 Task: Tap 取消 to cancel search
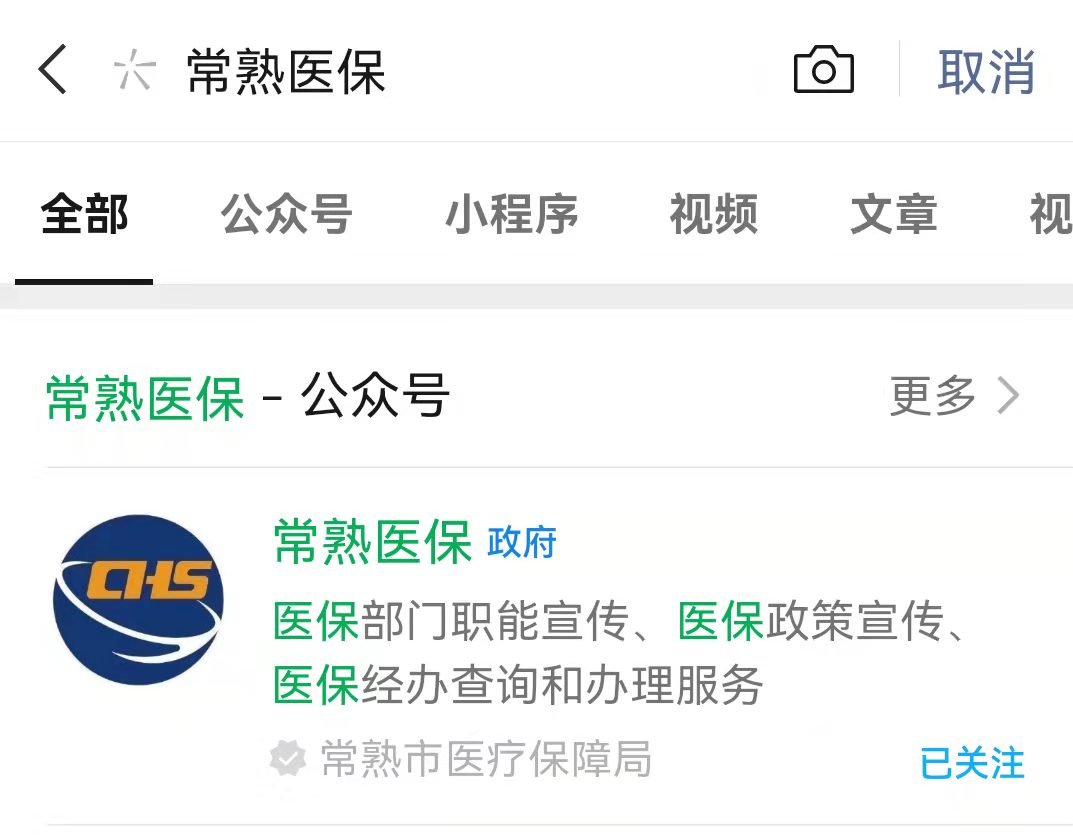(985, 71)
